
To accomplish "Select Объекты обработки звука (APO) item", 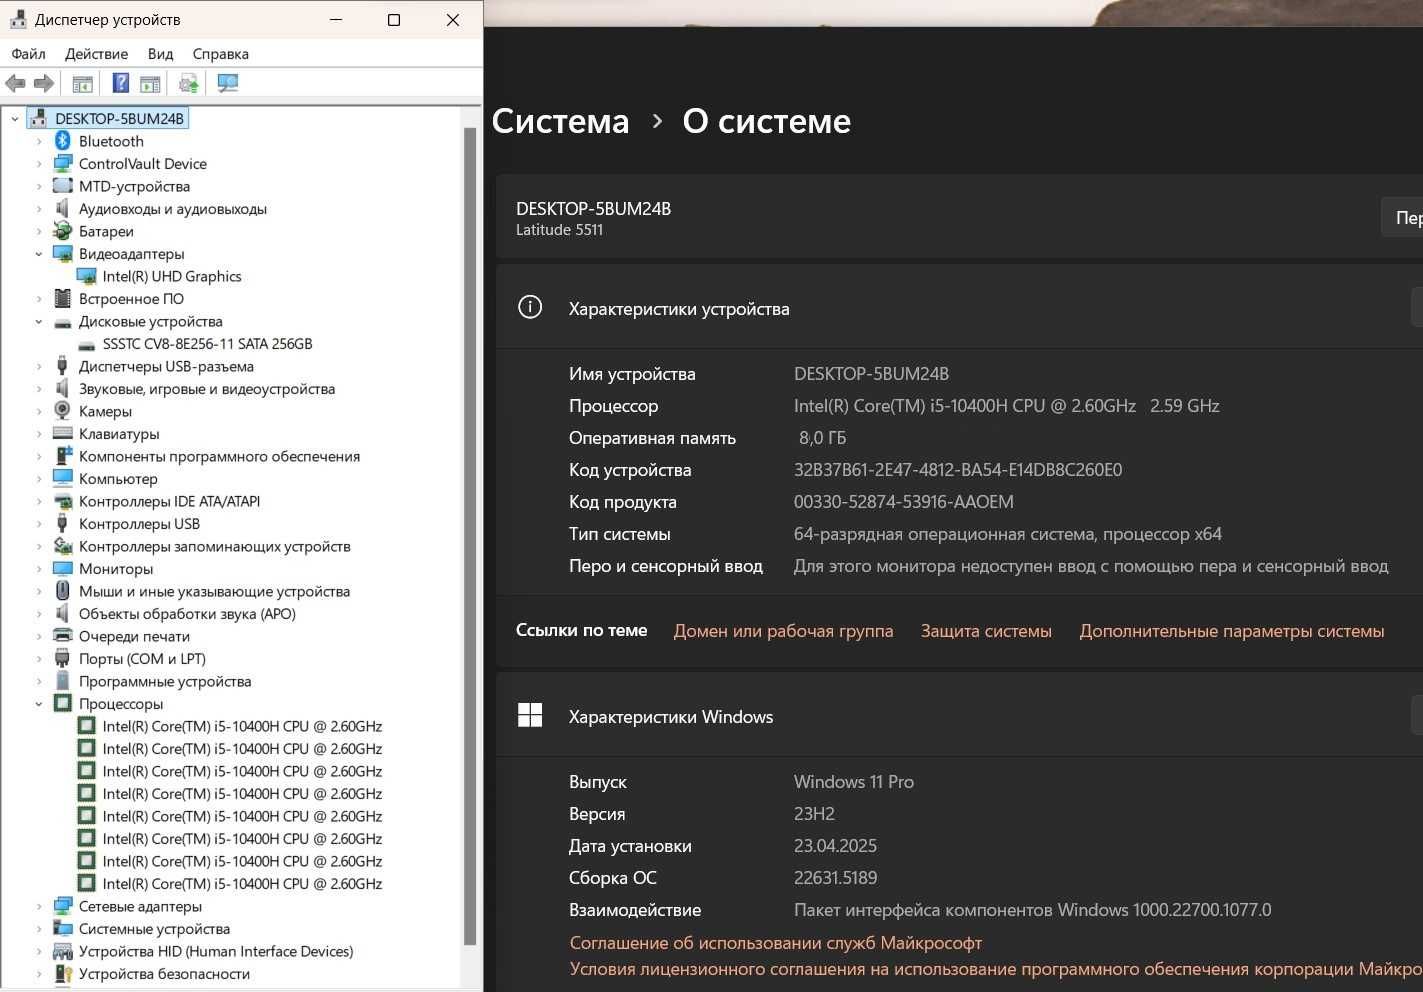I will (x=187, y=614).
